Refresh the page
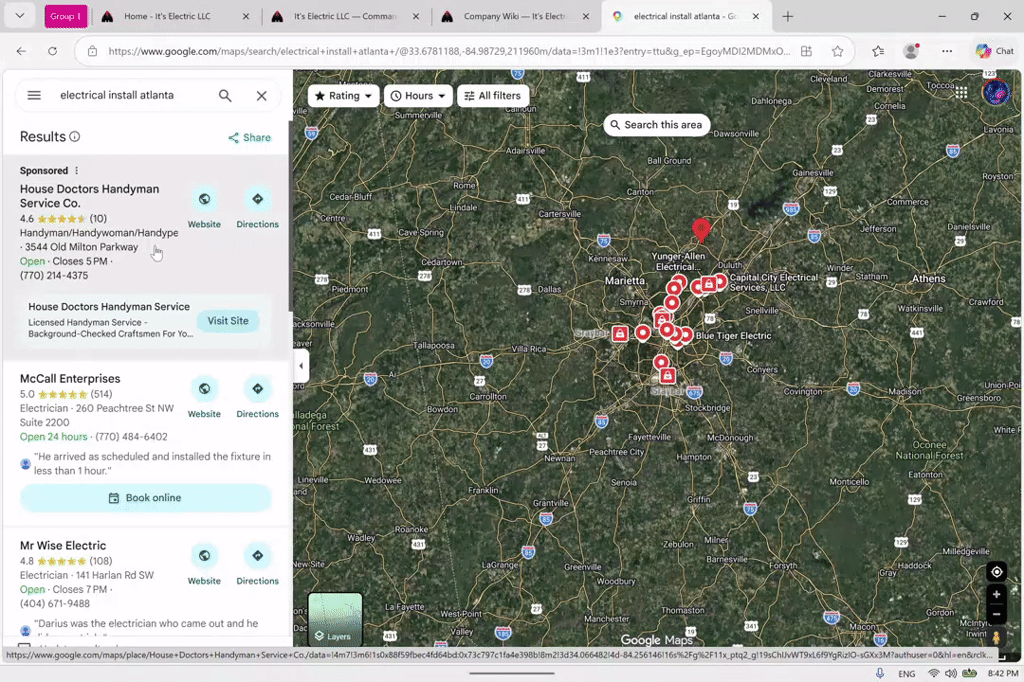1024x682 pixels. click(x=52, y=51)
